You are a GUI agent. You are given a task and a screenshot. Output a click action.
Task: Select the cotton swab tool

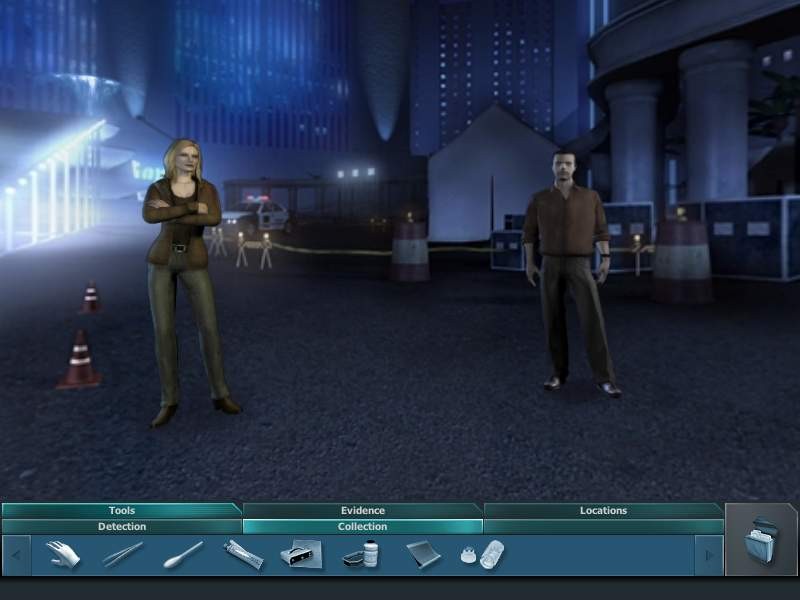[183, 554]
